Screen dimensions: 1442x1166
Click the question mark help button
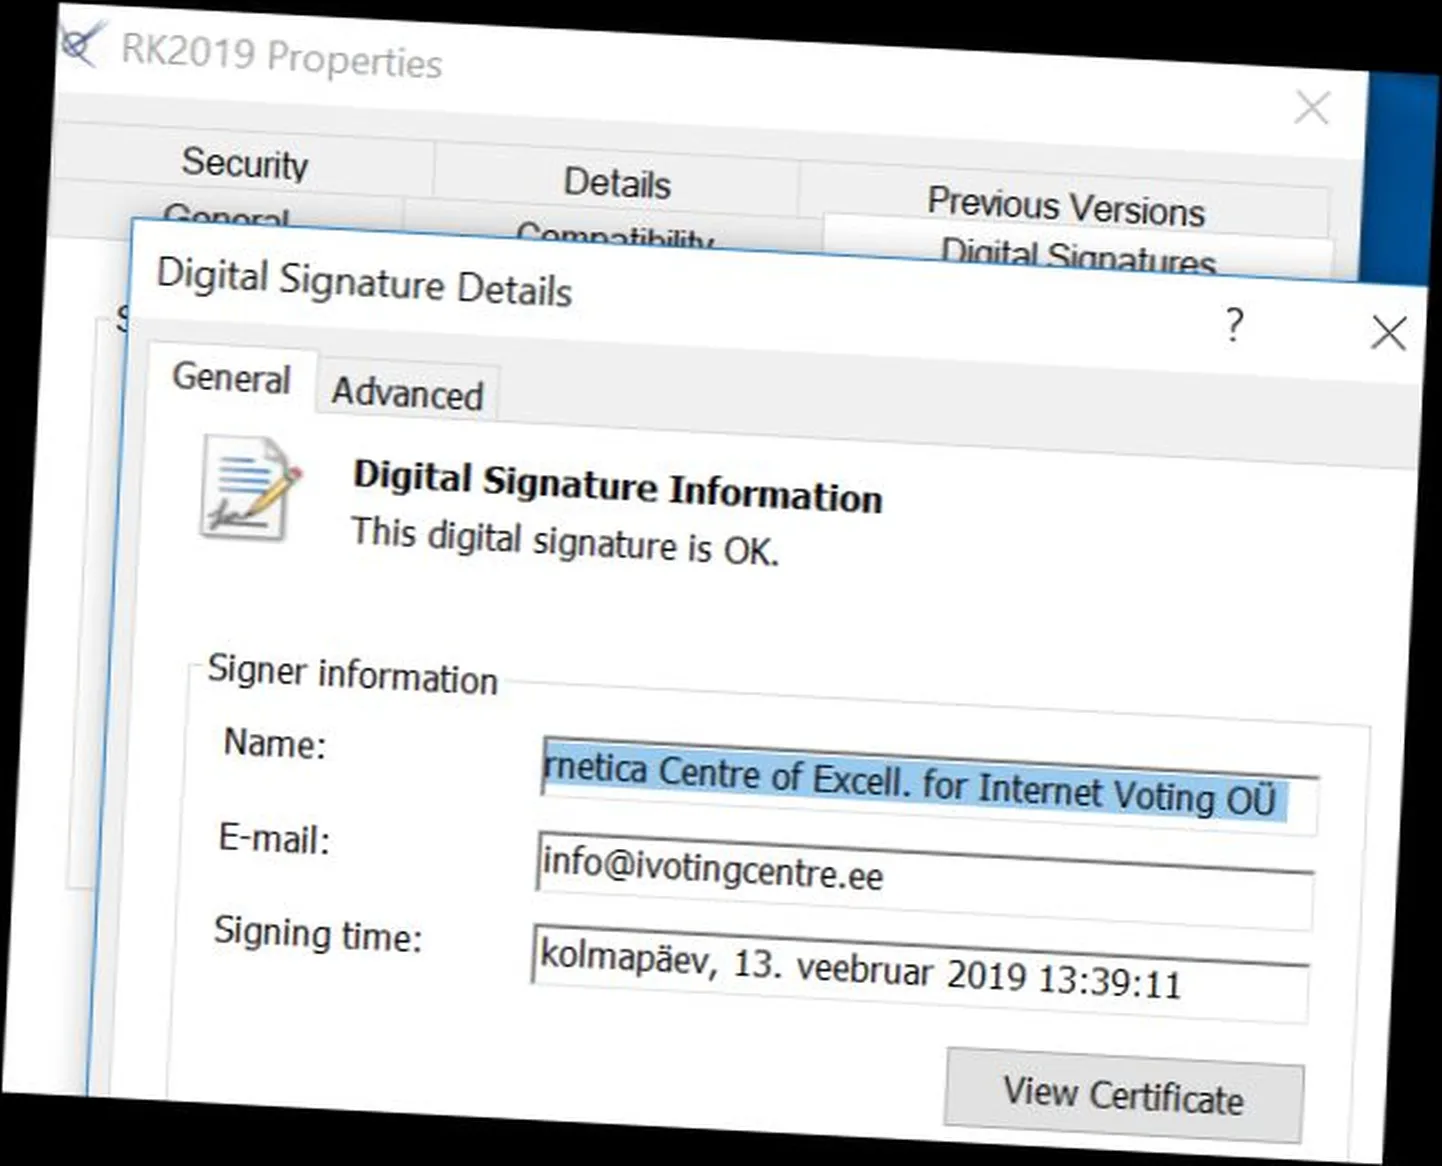1235,325
